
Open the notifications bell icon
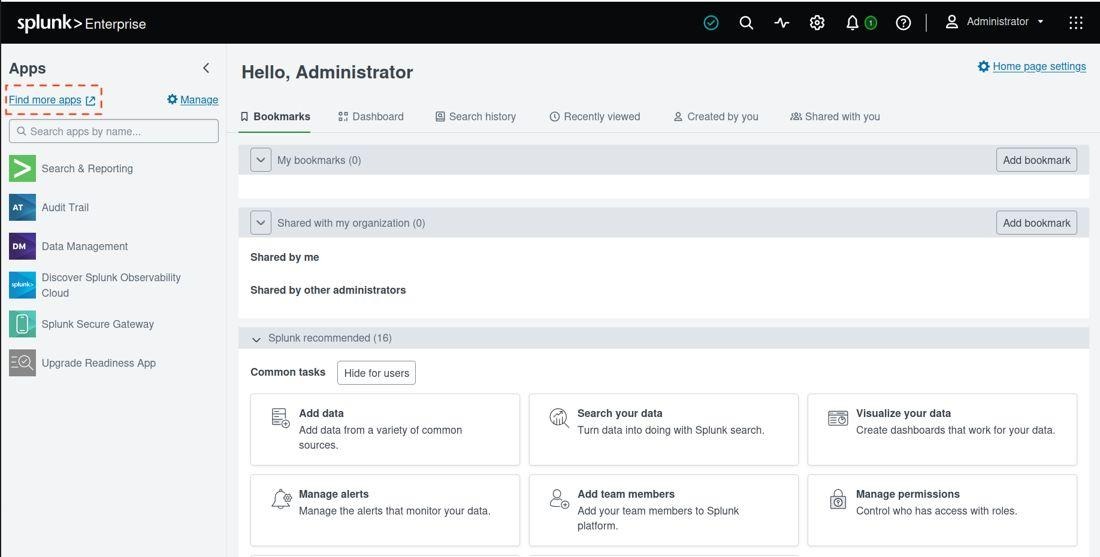pyautogui.click(x=852, y=23)
